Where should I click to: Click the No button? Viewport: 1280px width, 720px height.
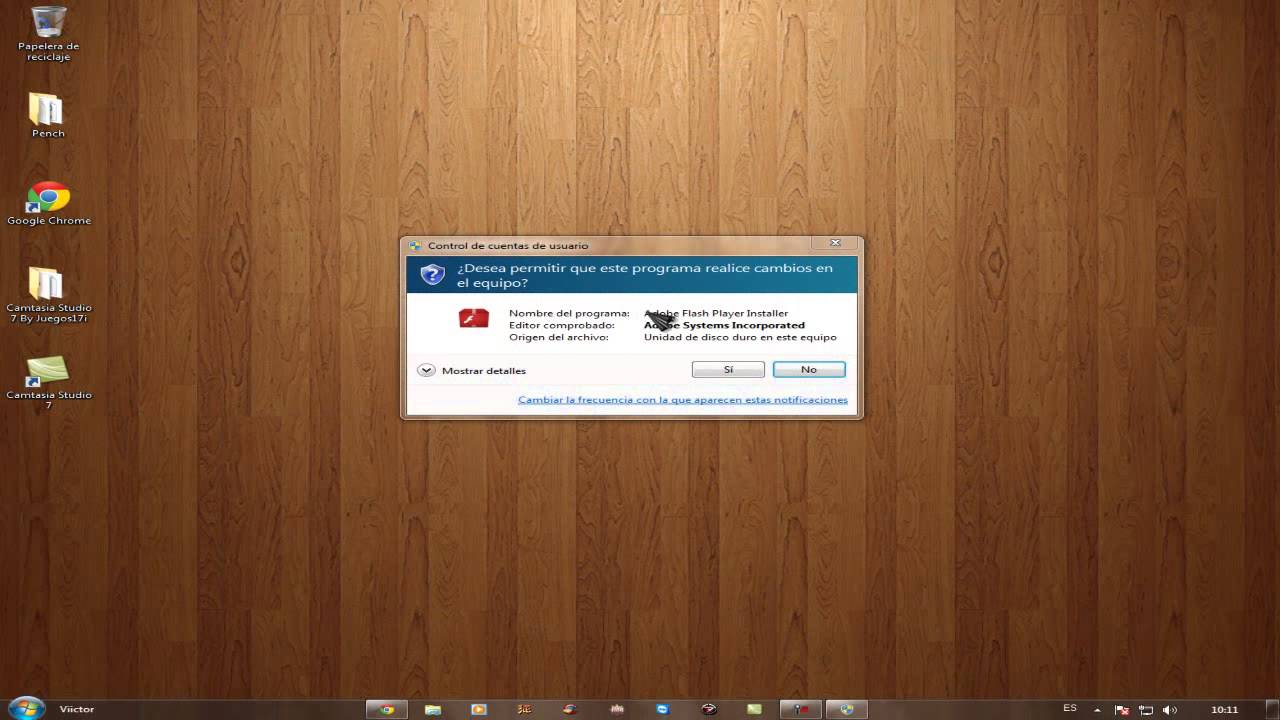[809, 369]
